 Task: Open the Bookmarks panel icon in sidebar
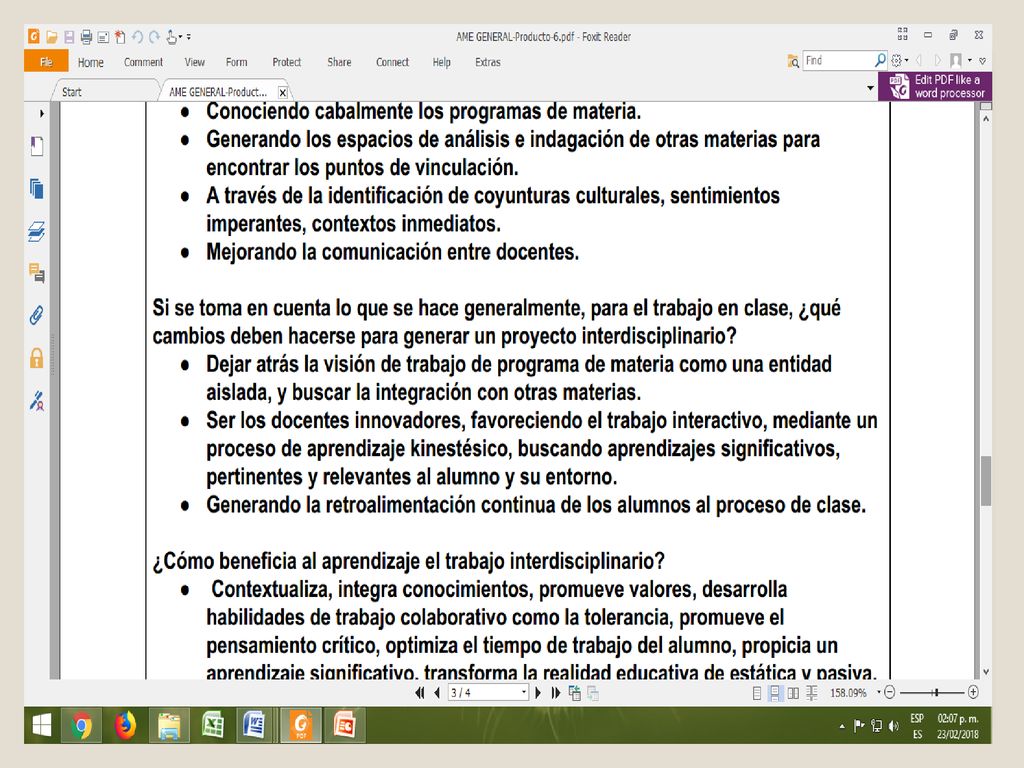(x=37, y=146)
